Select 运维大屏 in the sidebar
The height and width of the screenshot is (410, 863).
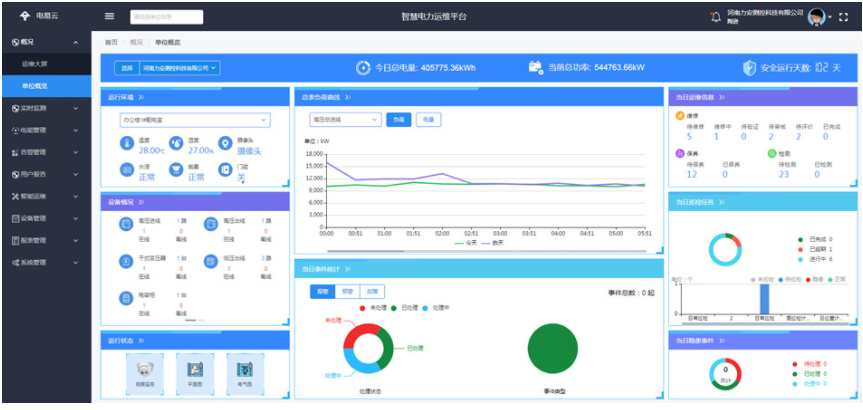click(x=35, y=64)
